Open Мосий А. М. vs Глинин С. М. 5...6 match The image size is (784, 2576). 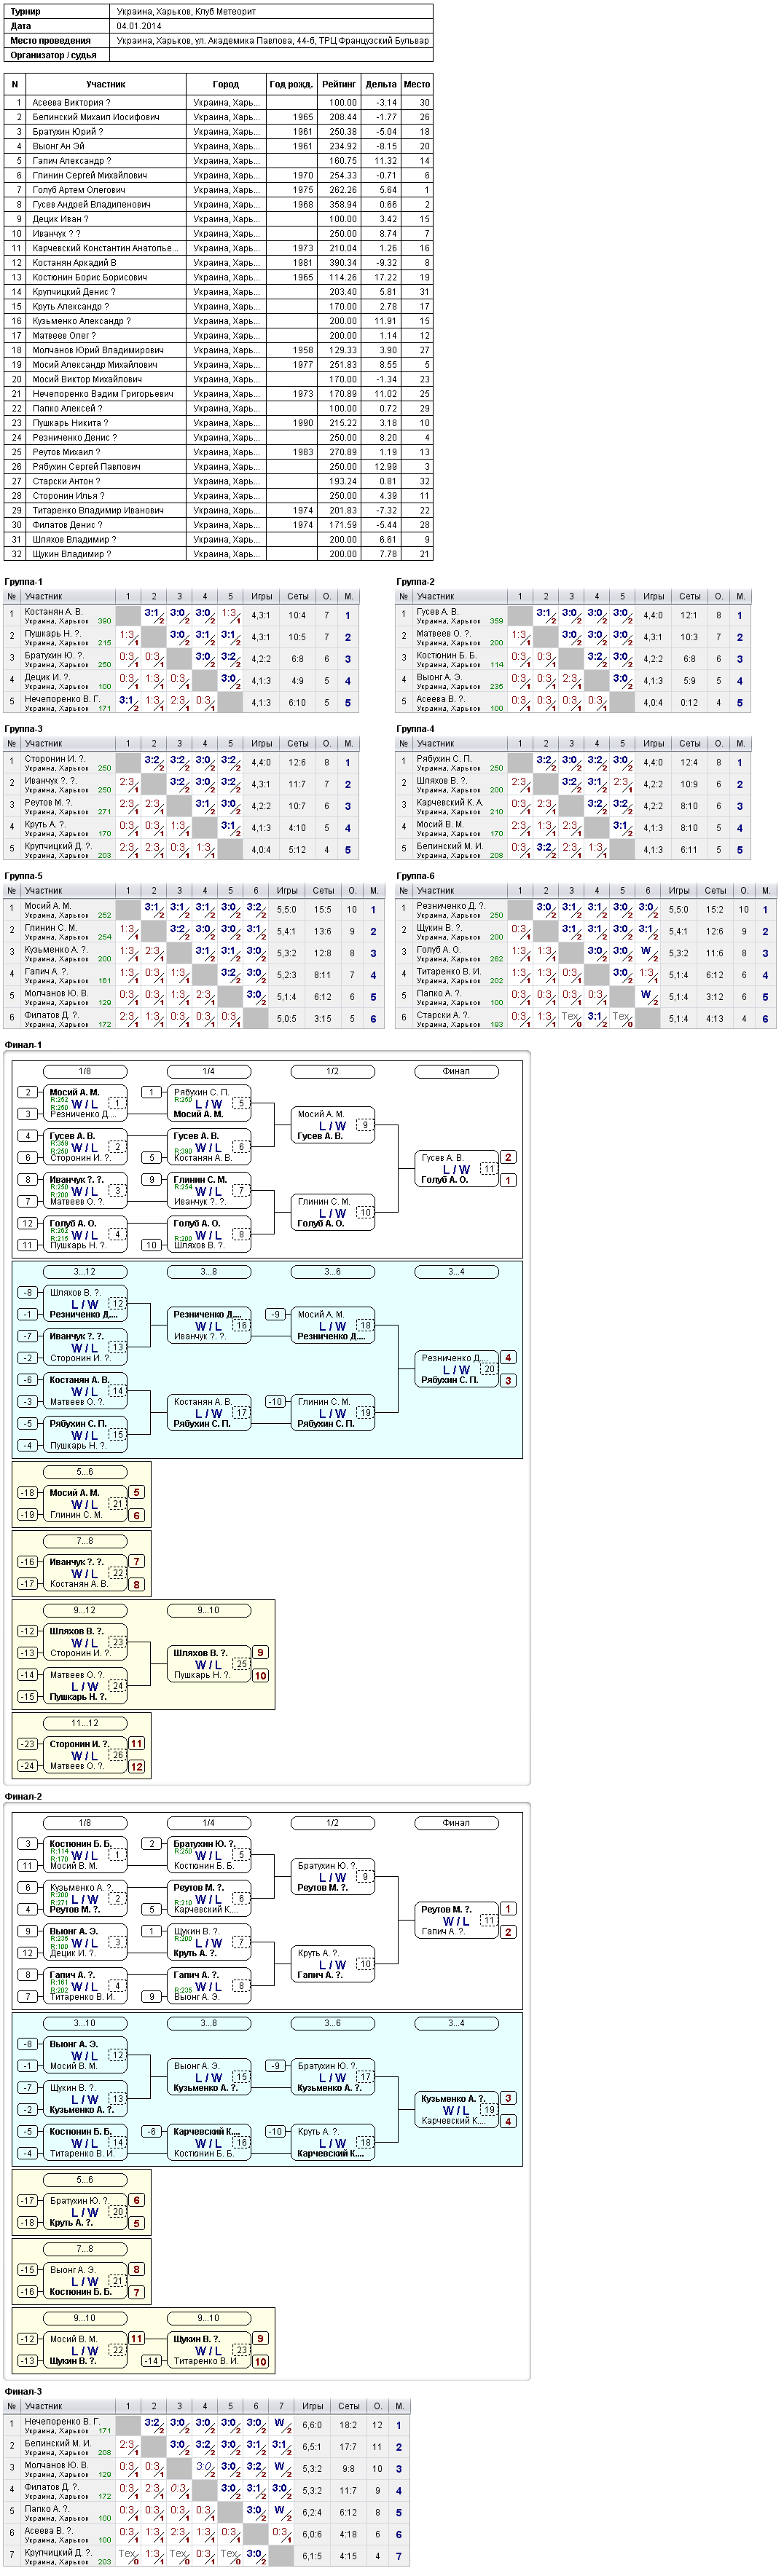[85, 1503]
